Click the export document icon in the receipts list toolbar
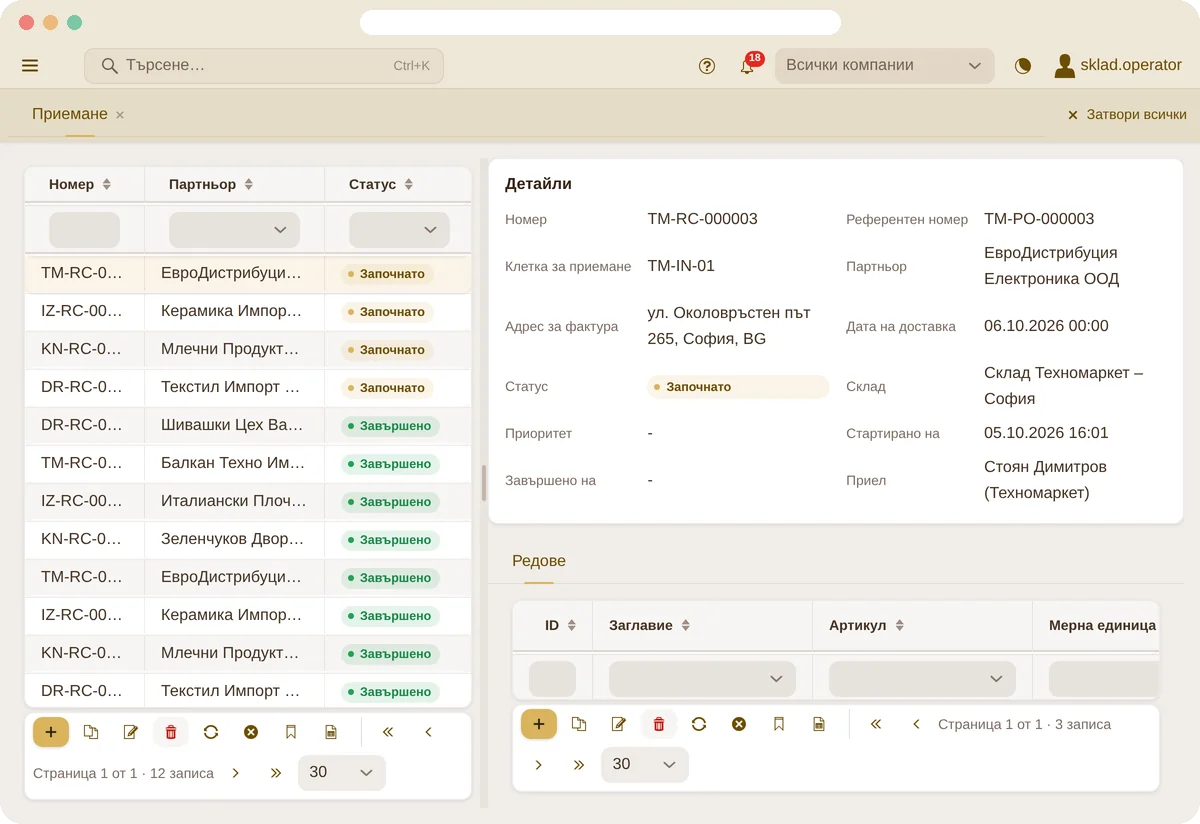Viewport: 1200px width, 824px height. coord(331,732)
